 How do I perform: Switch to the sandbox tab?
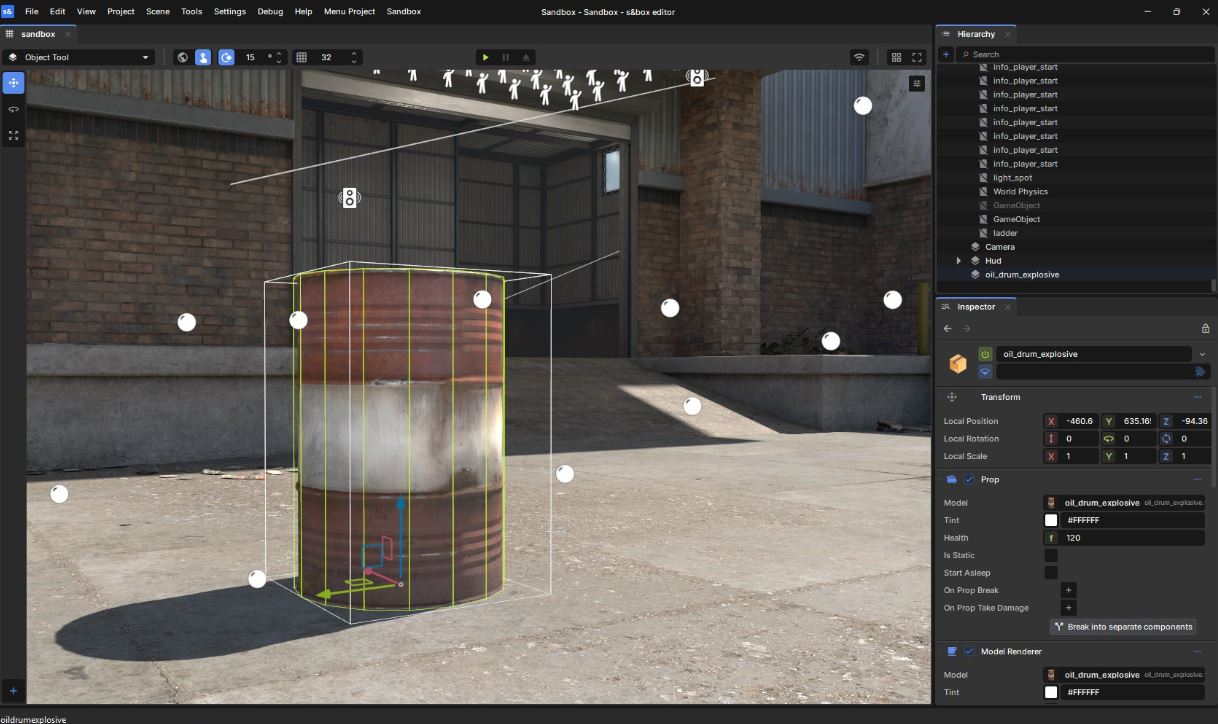pos(37,34)
